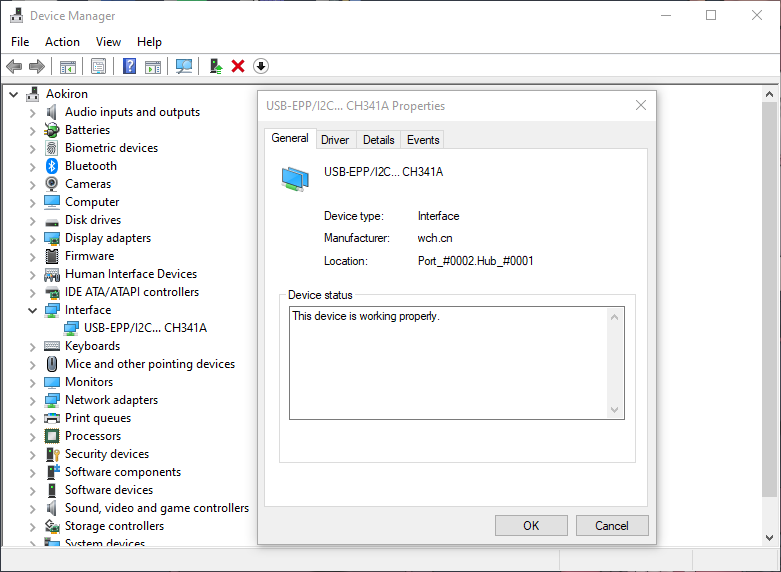Click the Disable device down-arrow icon
The width and height of the screenshot is (781, 572).
(x=261, y=66)
